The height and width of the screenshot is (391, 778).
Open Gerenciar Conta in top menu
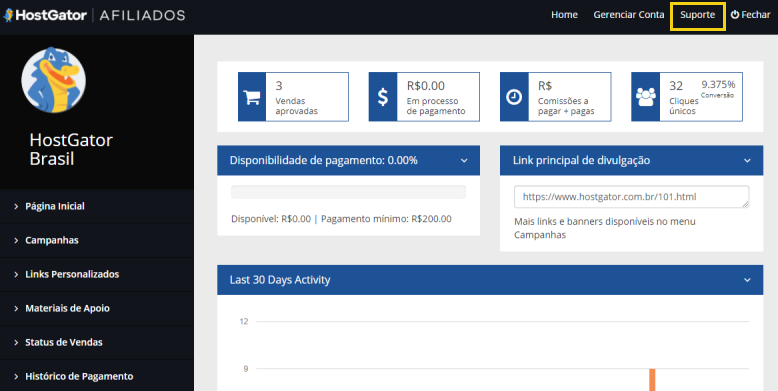pos(629,15)
